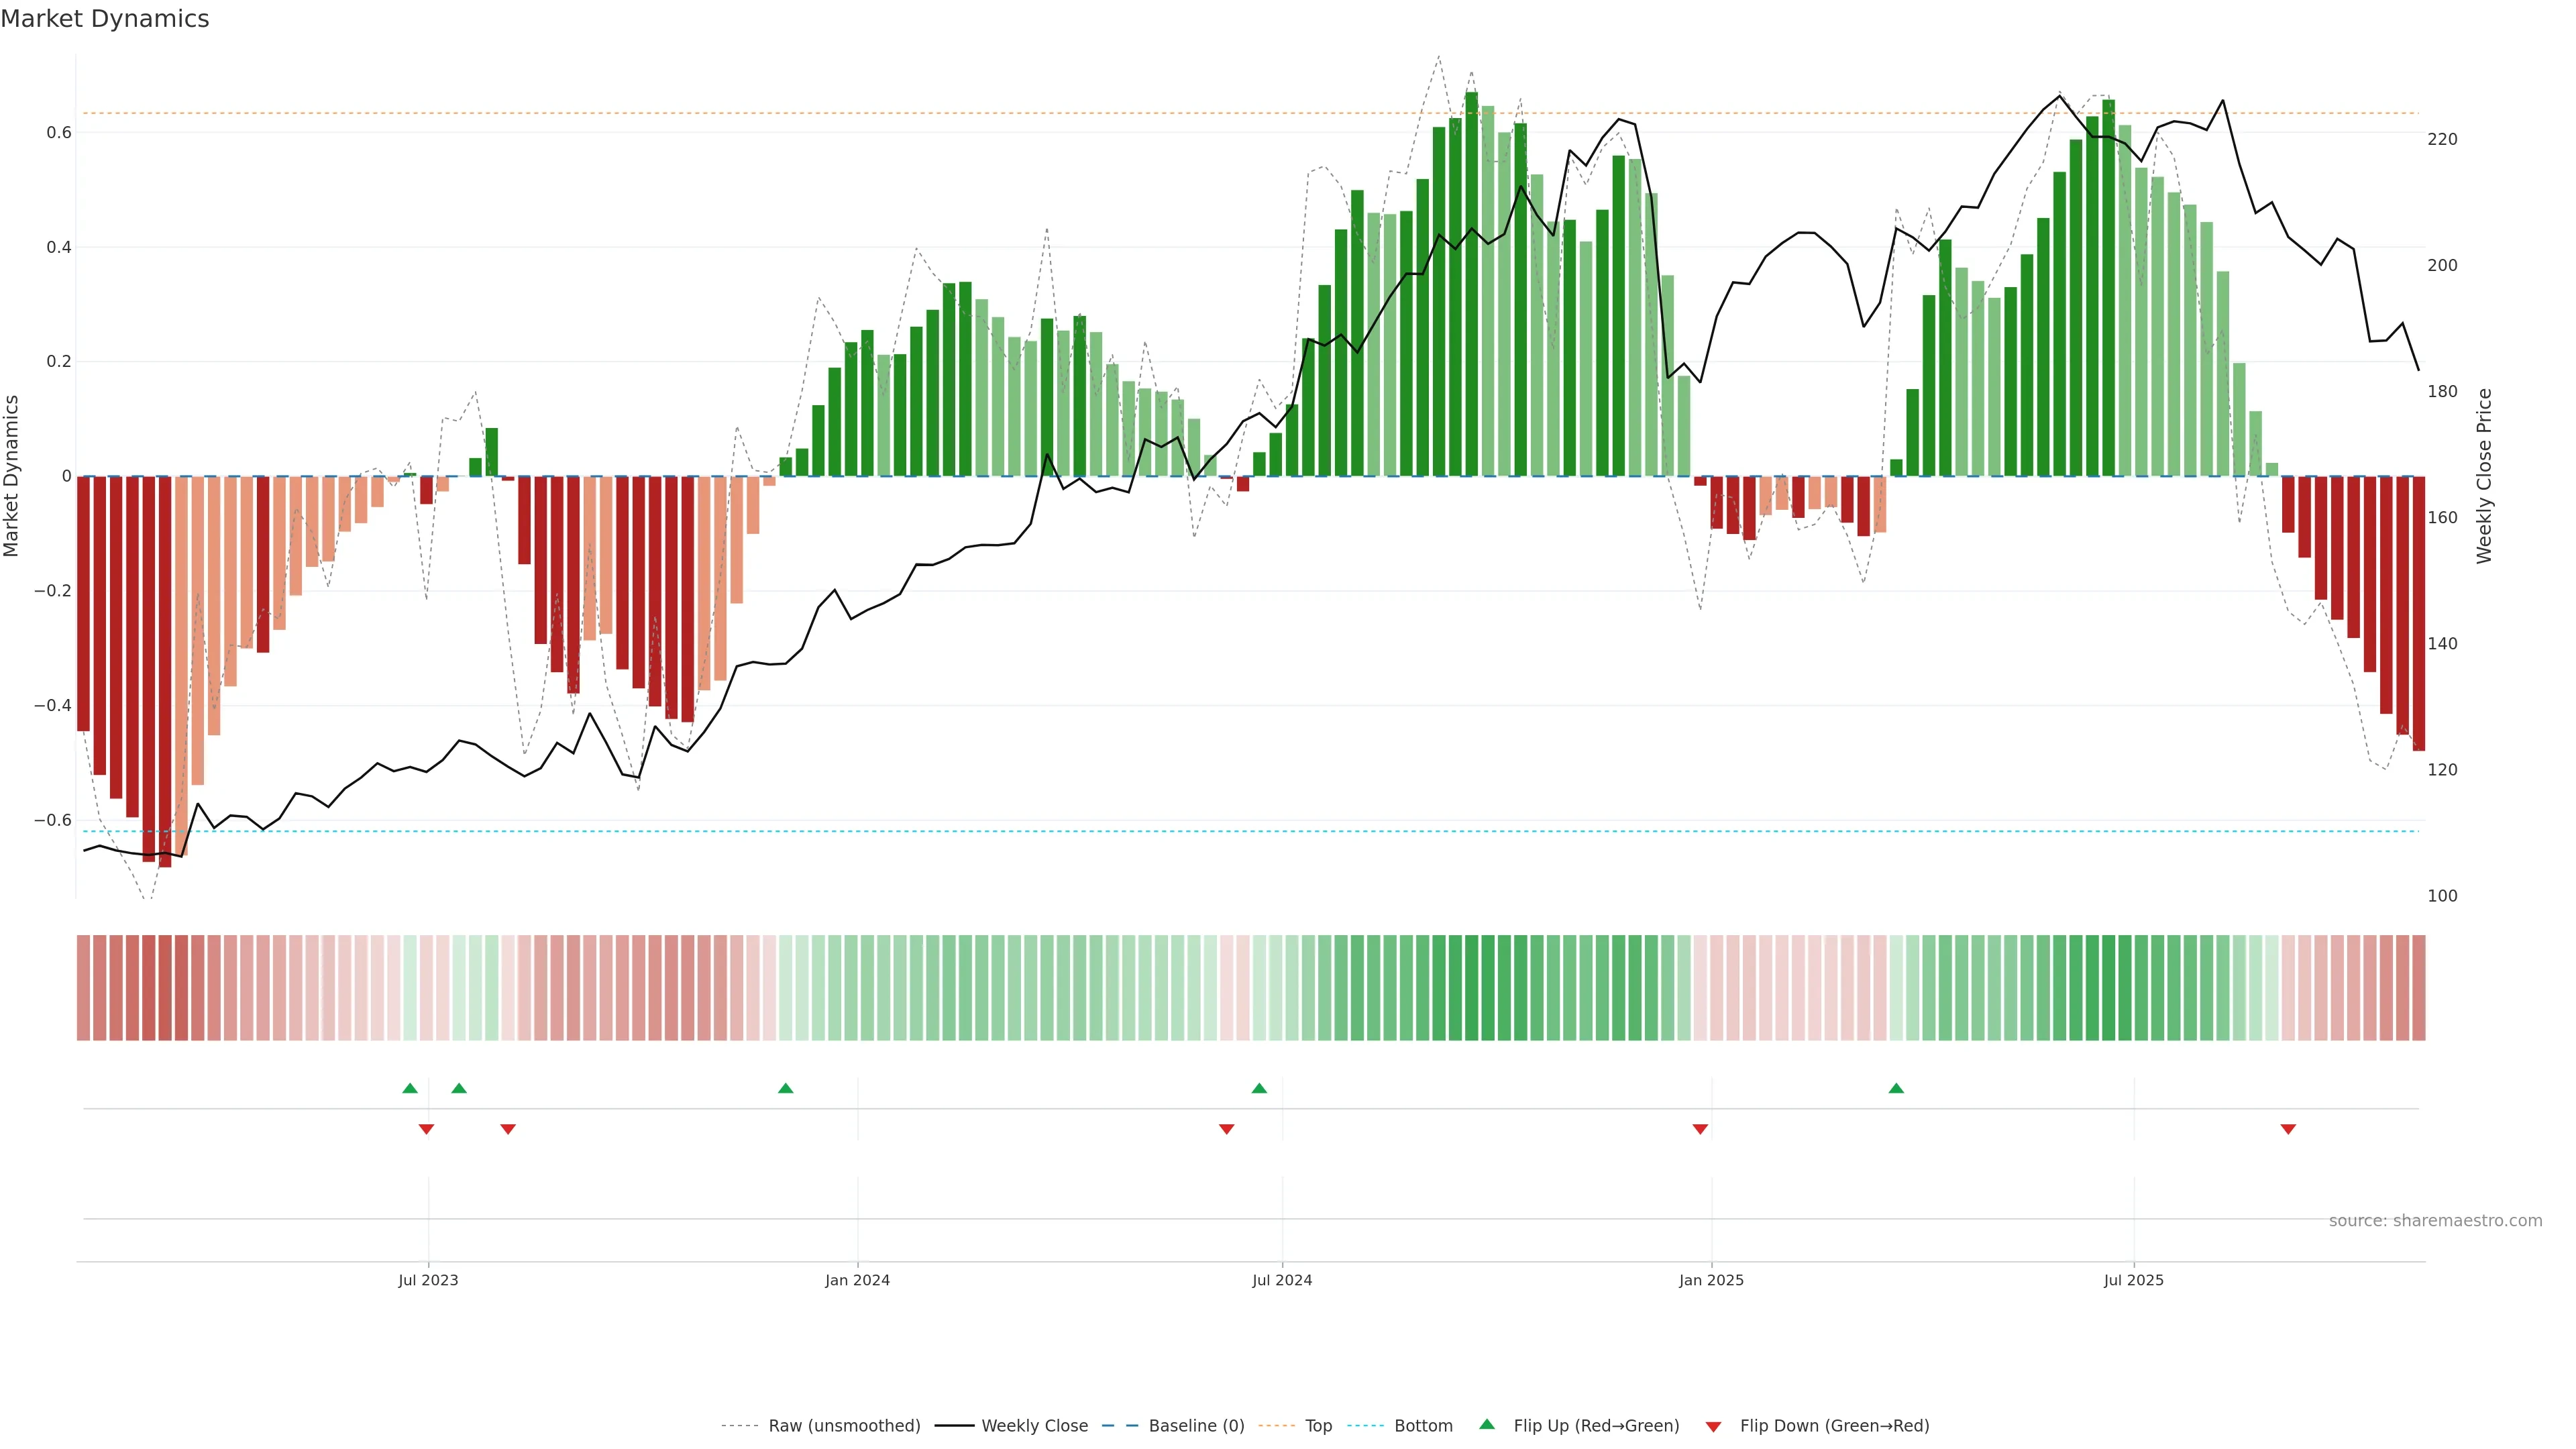Click the Weekly Close Price axis title
The height and width of the screenshot is (1449, 2576).
[2485, 476]
